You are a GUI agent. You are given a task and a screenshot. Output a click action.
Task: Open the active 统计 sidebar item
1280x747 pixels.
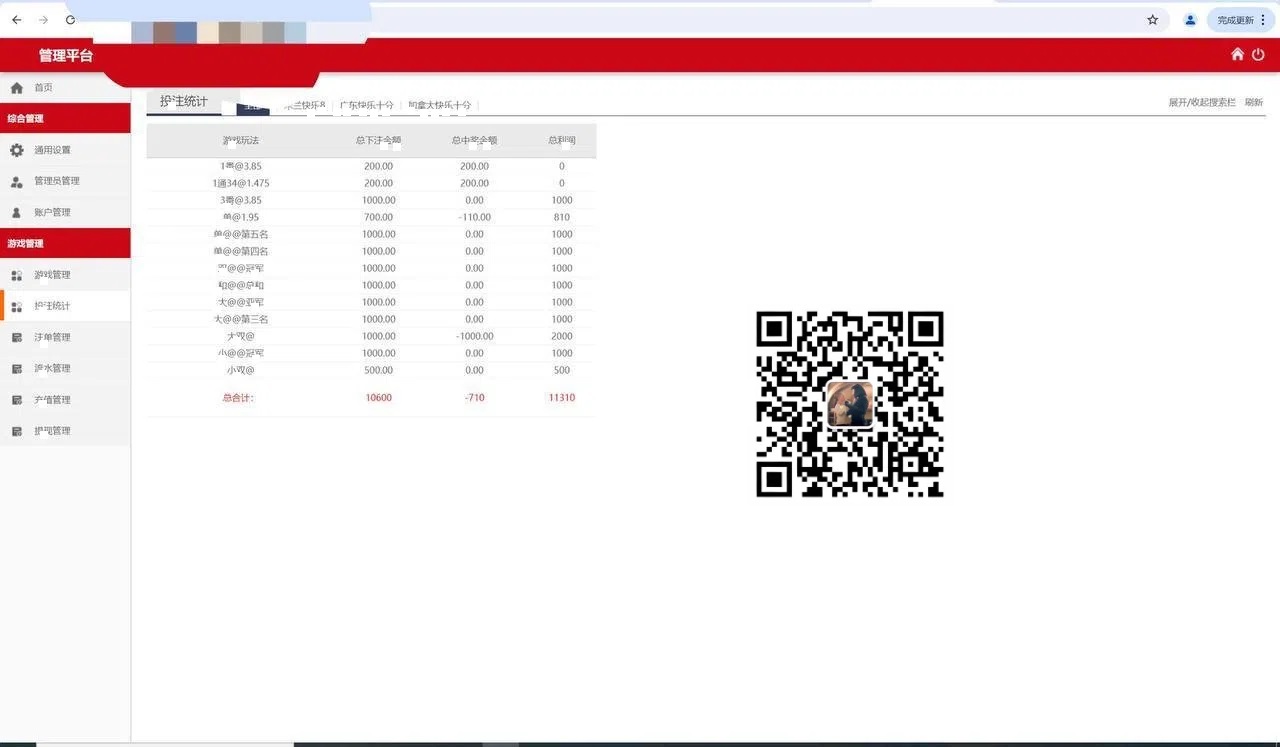tap(65, 306)
